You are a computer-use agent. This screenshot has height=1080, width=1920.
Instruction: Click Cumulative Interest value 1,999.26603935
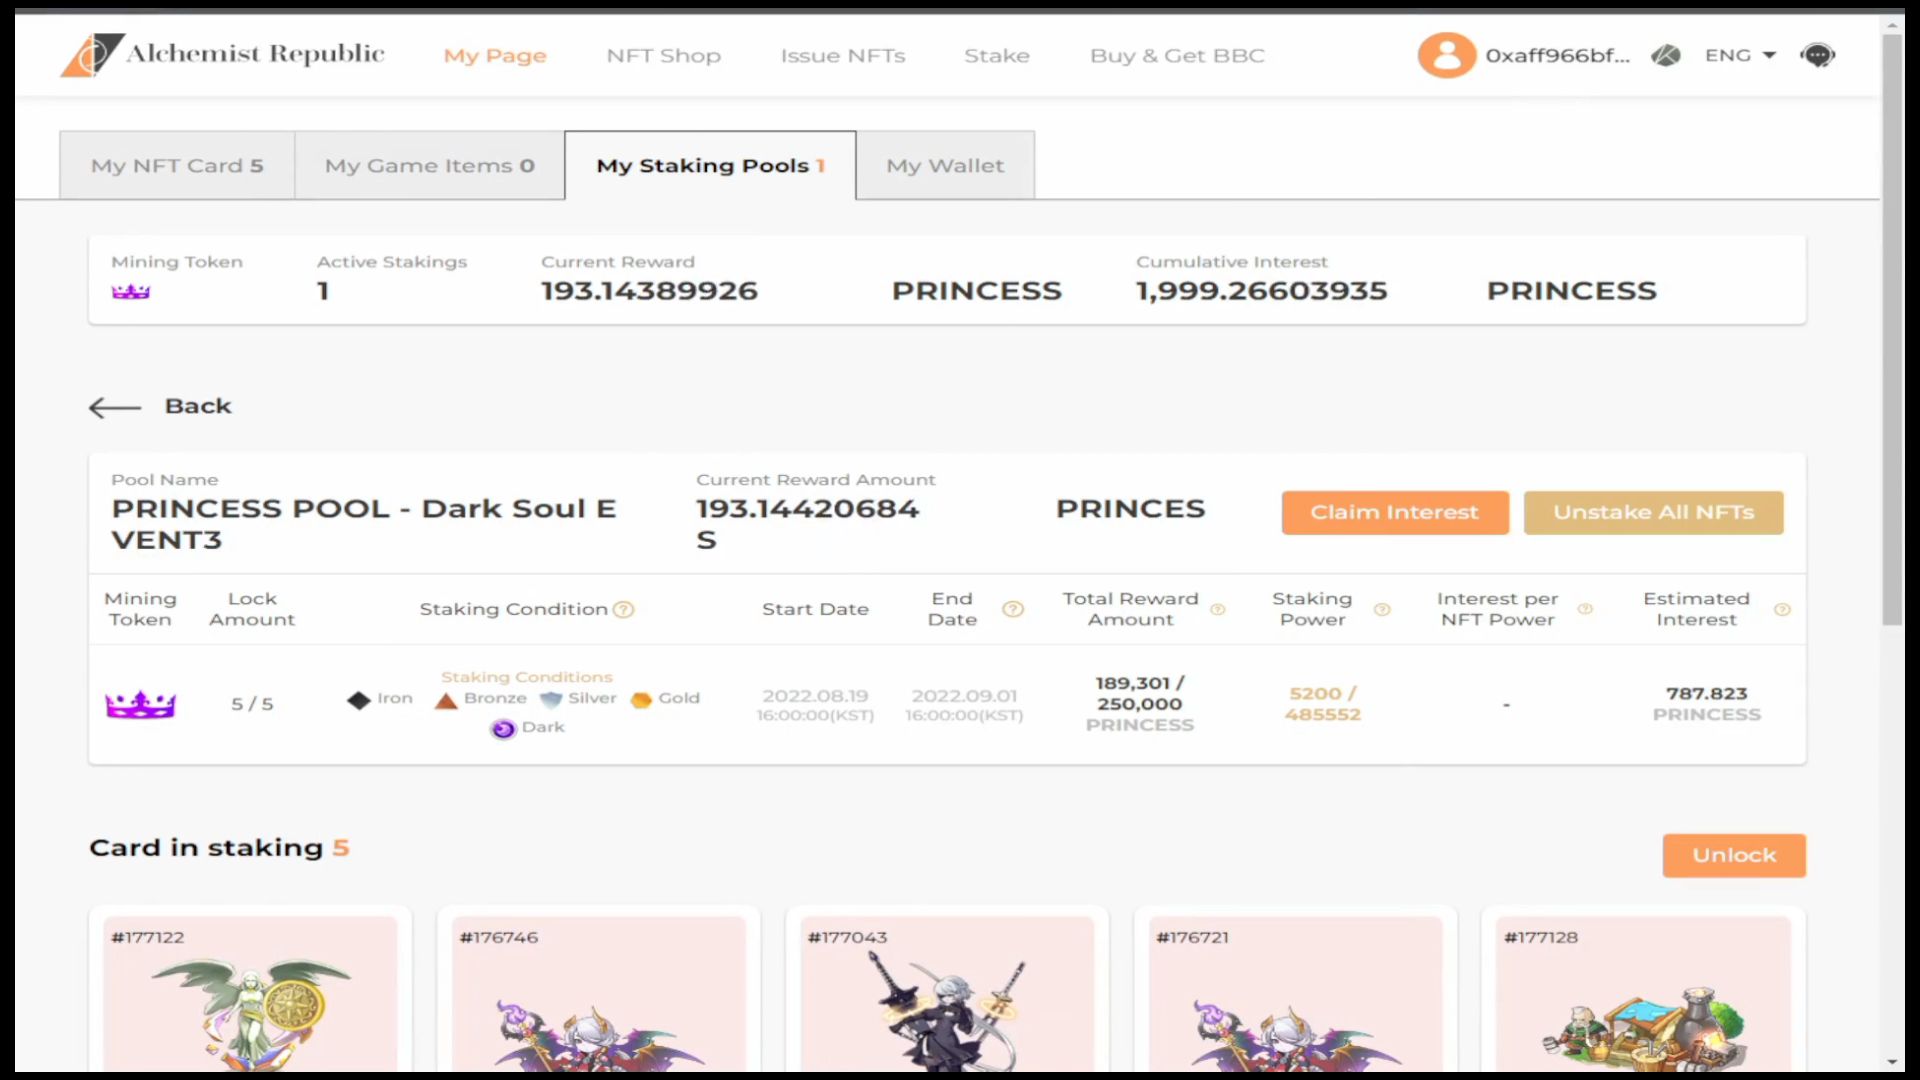pyautogui.click(x=1261, y=291)
